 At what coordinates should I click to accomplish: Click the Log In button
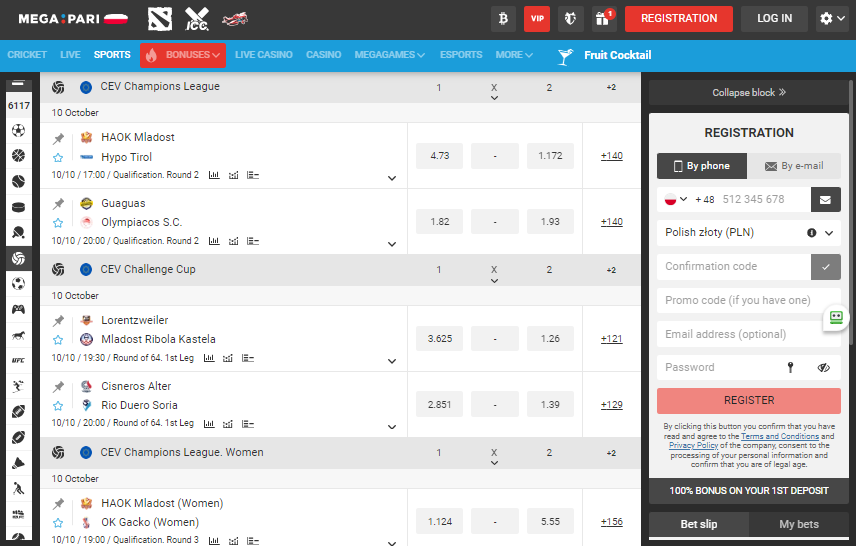(774, 19)
